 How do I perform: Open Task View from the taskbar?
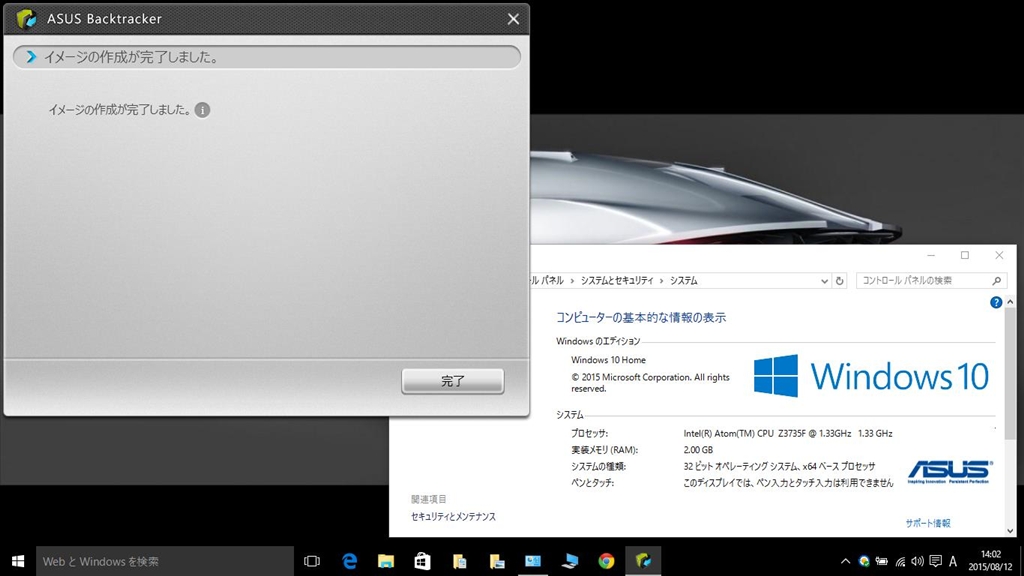click(312, 561)
